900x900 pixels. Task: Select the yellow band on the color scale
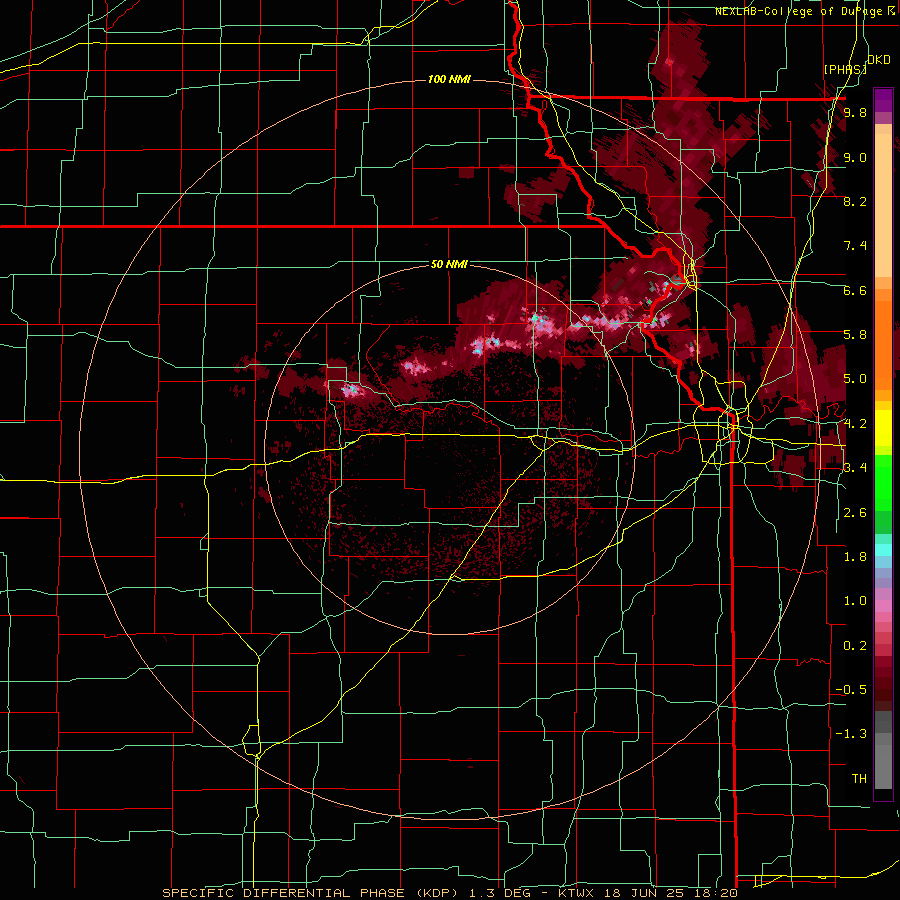point(883,428)
